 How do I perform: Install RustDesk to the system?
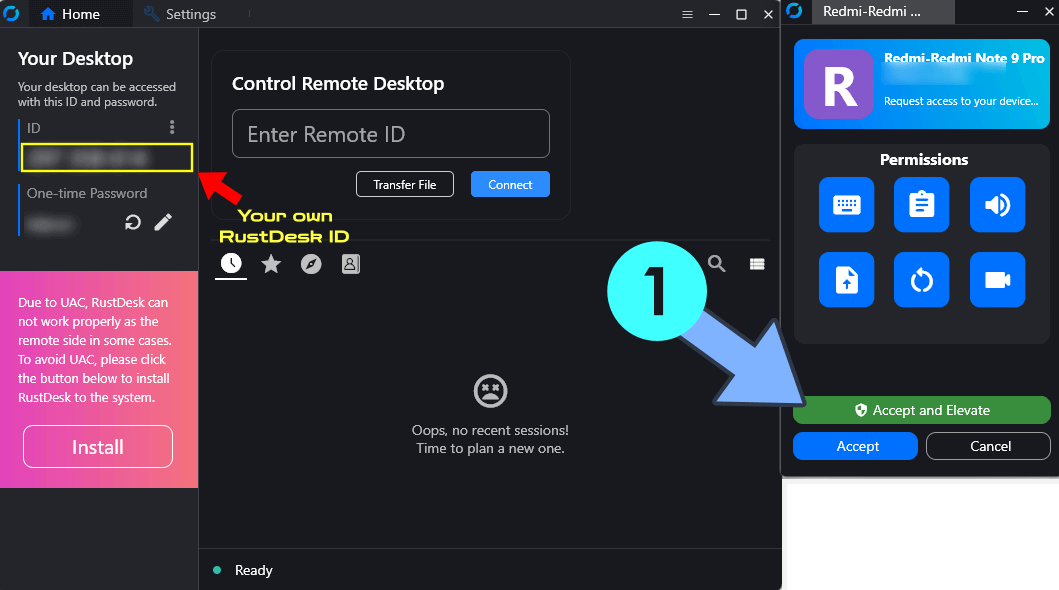pyautogui.click(x=98, y=446)
